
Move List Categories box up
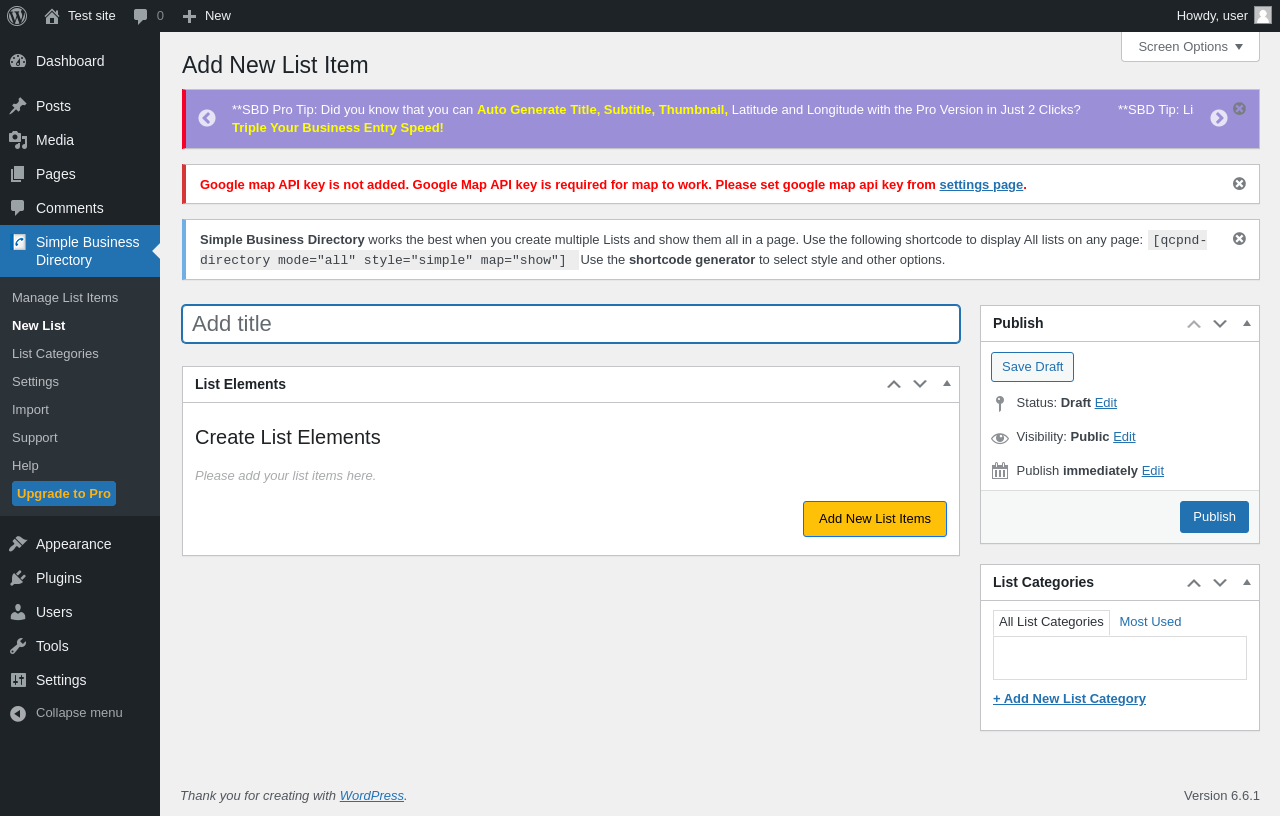1194,583
